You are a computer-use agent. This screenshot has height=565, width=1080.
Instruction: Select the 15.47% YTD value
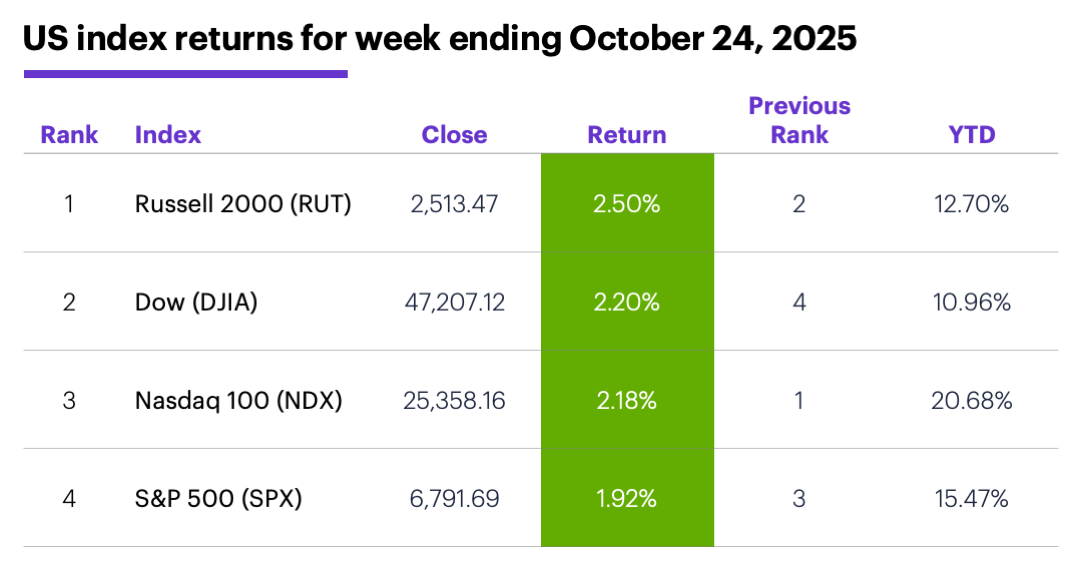pos(972,498)
